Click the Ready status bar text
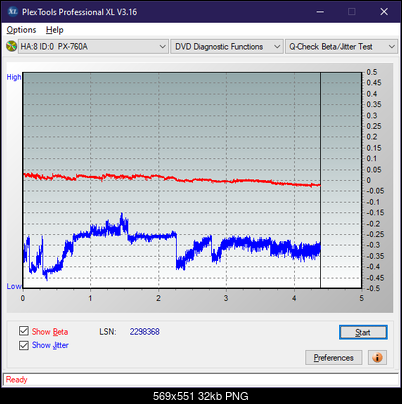Image resolution: width=402 pixels, height=404 pixels. click(16, 379)
